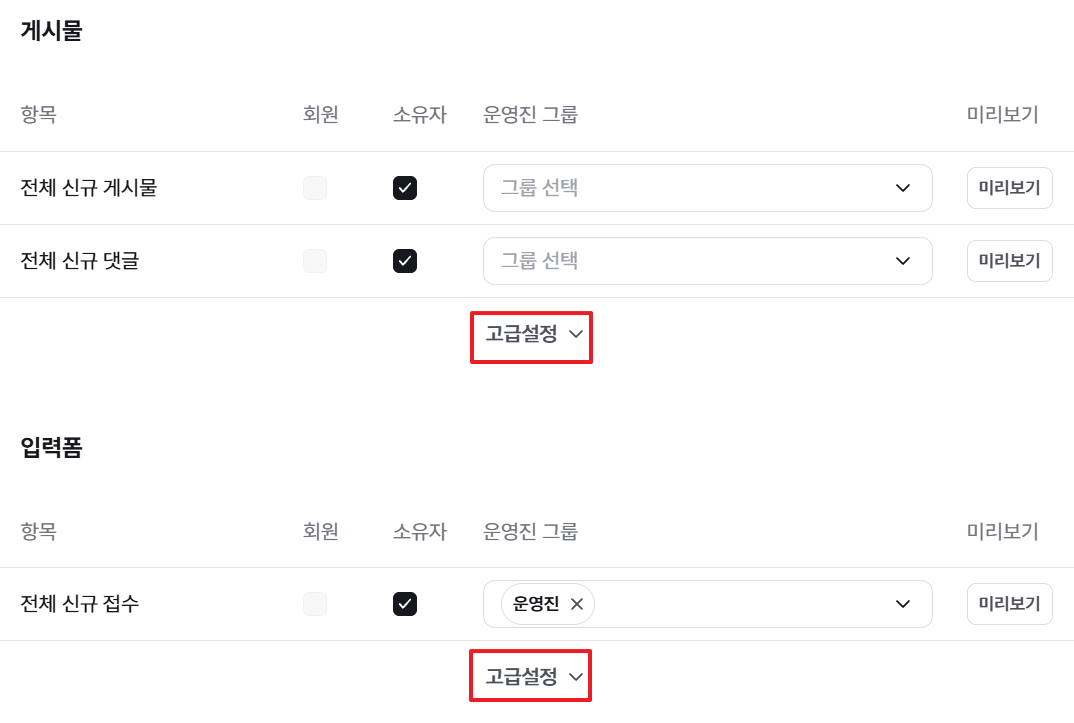This screenshot has height=723, width=1074.
Task: Expand 고급설정 under the 입력폼 section
Action: tap(532, 677)
